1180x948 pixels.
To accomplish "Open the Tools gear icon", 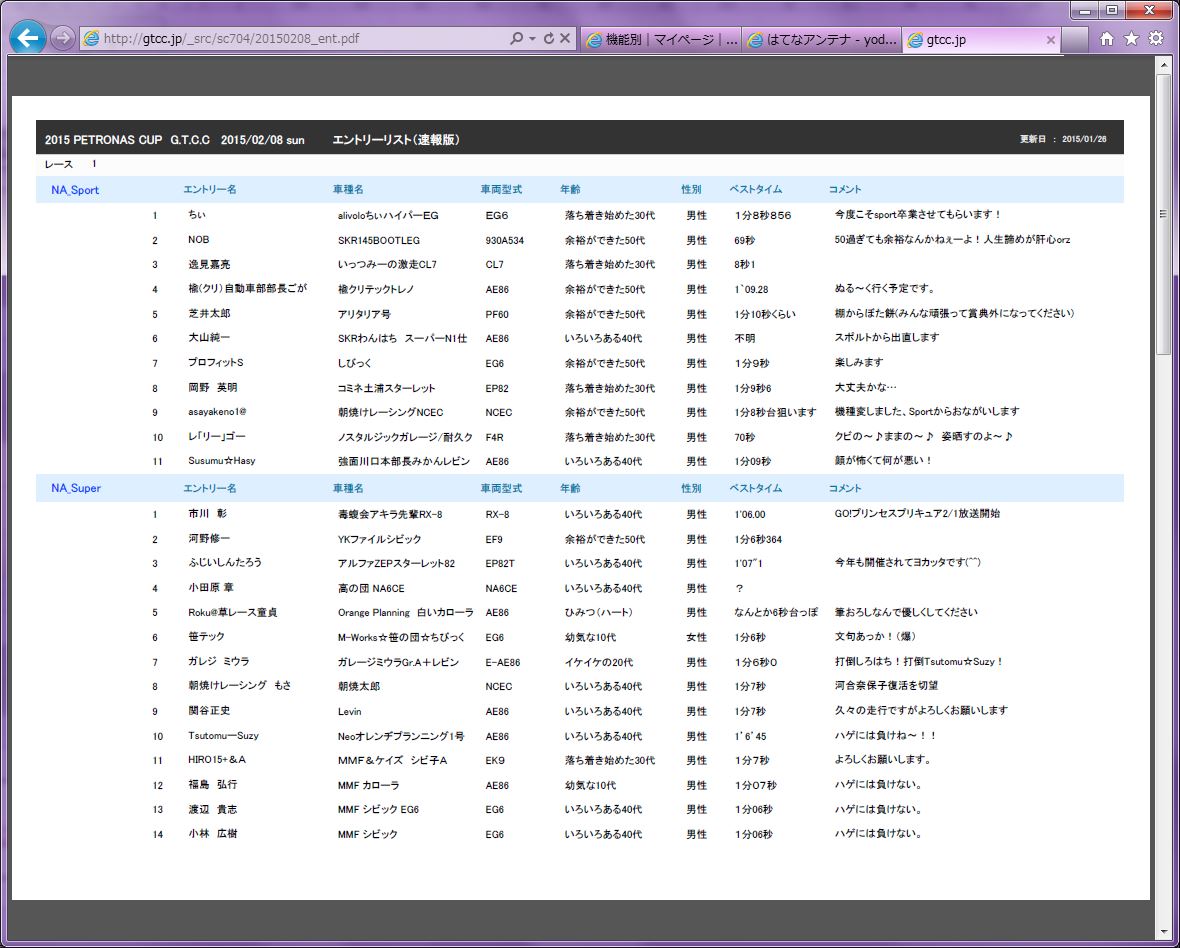I will pos(1156,39).
